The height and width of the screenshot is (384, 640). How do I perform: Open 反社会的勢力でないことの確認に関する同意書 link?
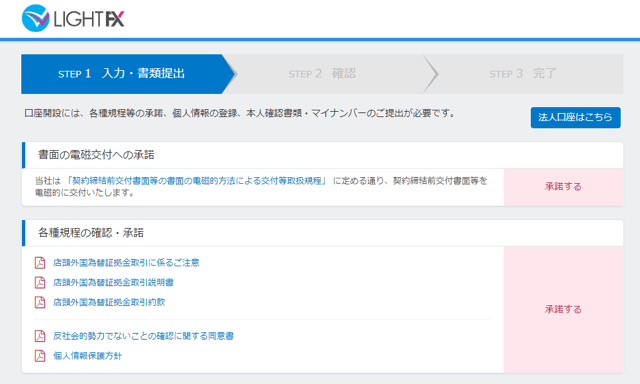click(x=143, y=336)
